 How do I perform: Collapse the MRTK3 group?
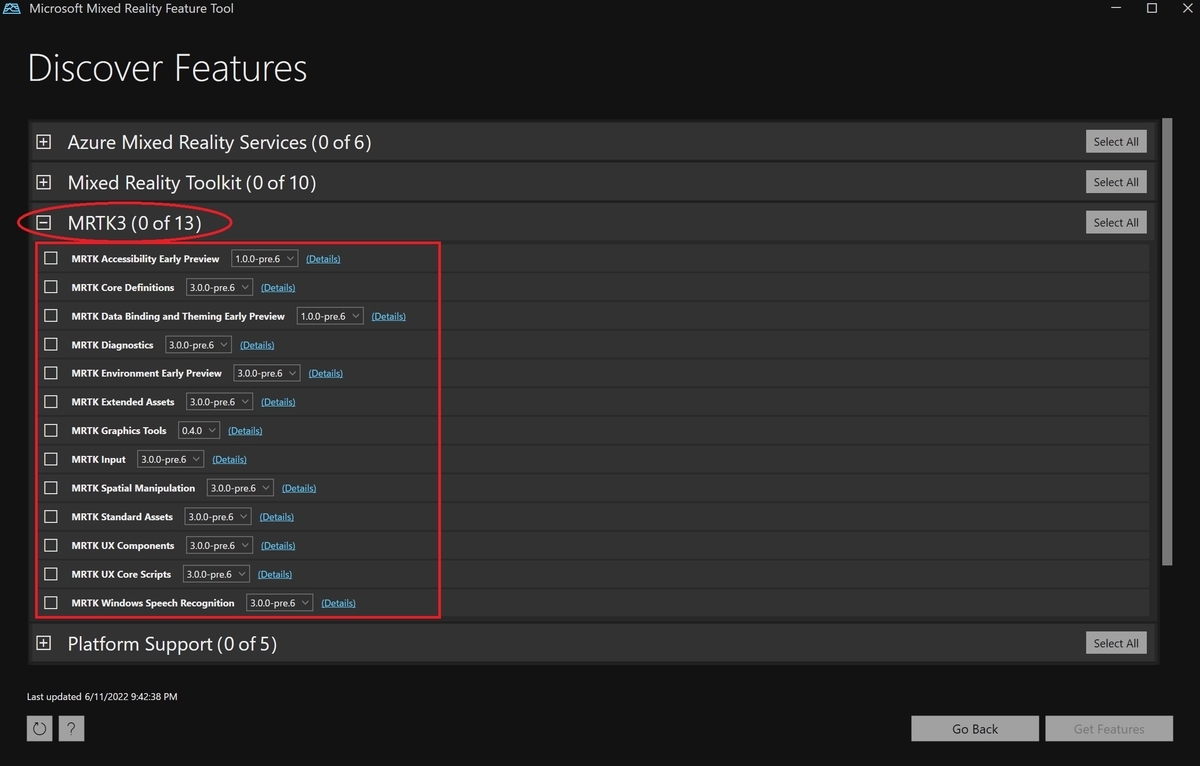point(43,223)
